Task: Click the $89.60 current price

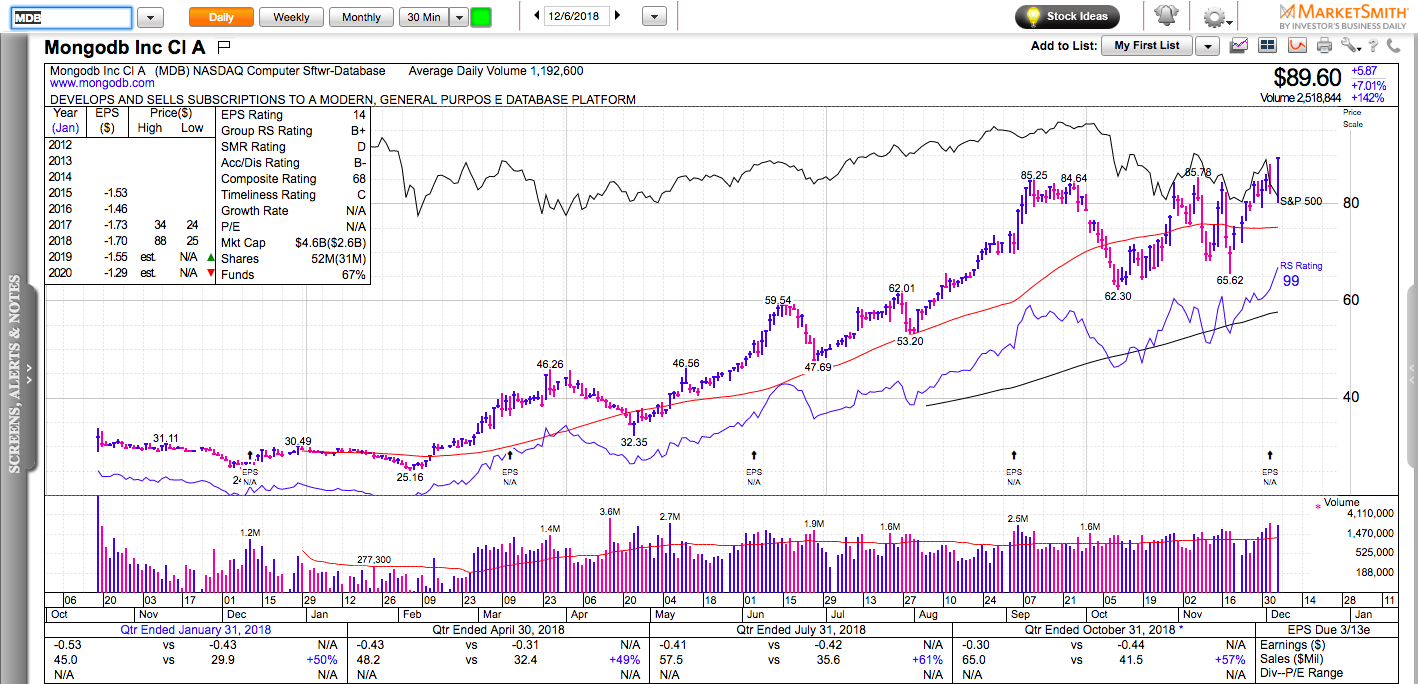Action: click(x=1307, y=78)
